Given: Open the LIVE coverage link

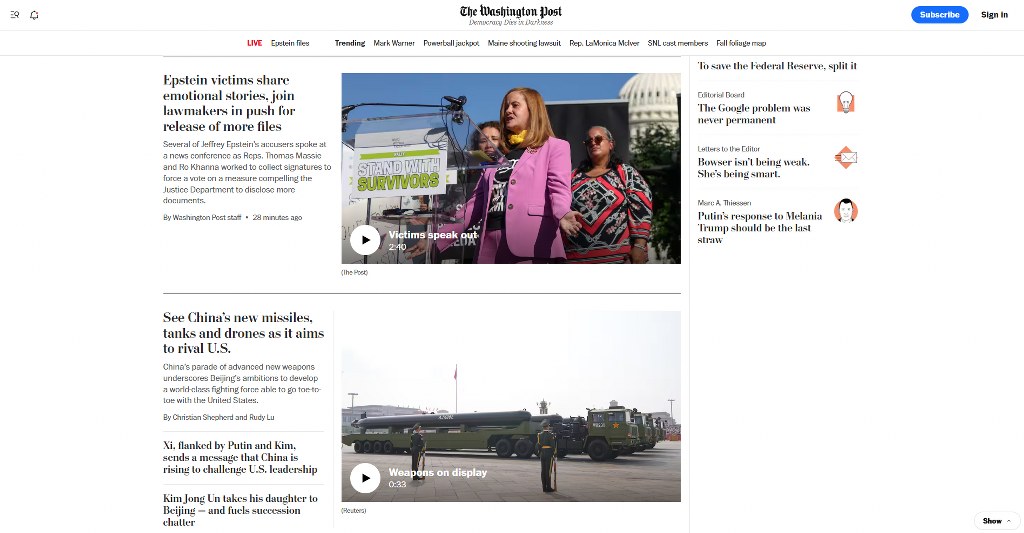Looking at the screenshot, I should click(255, 43).
